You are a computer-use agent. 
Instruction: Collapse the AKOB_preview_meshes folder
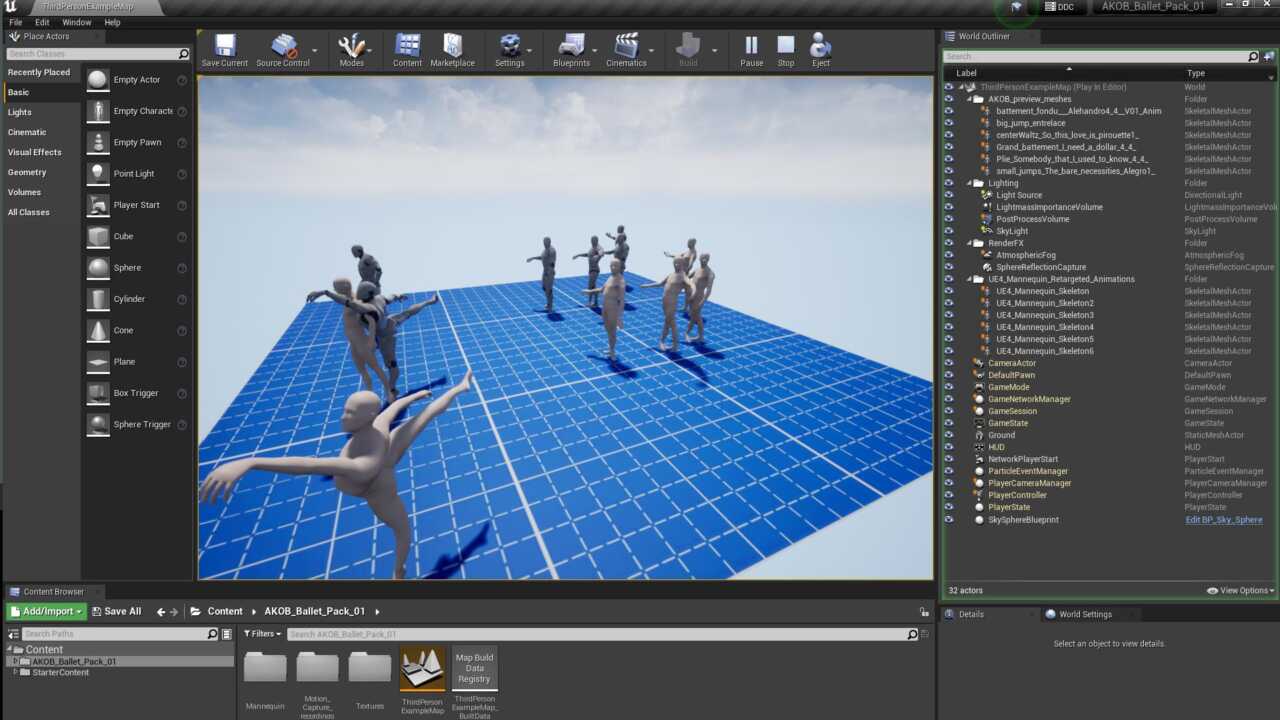pyautogui.click(x=969, y=99)
